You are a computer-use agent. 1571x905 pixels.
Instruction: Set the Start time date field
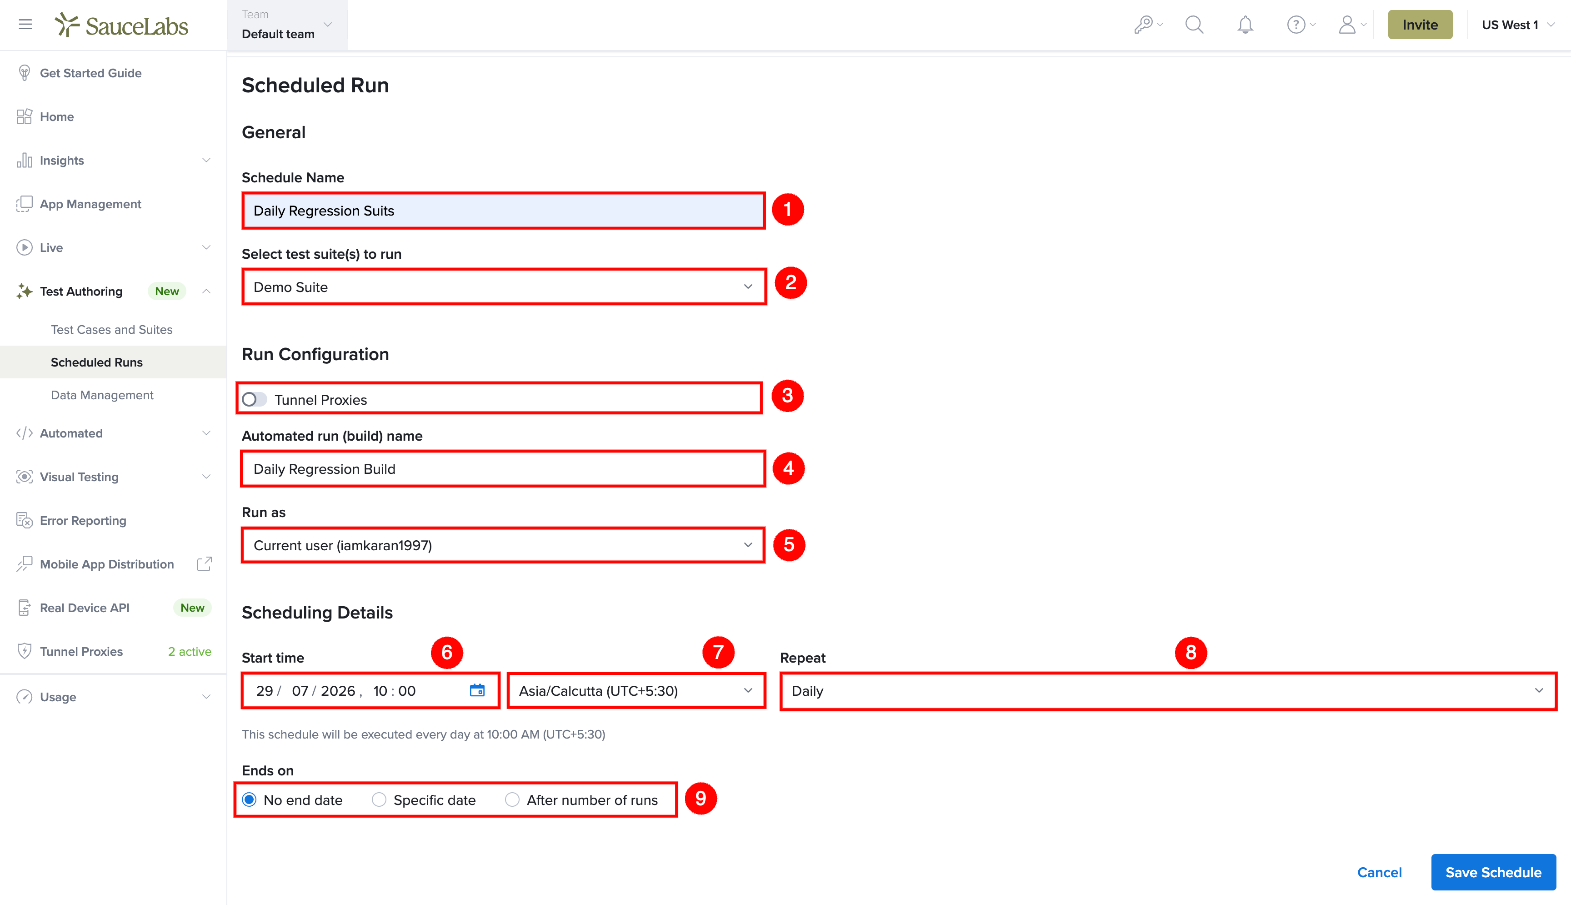370,691
